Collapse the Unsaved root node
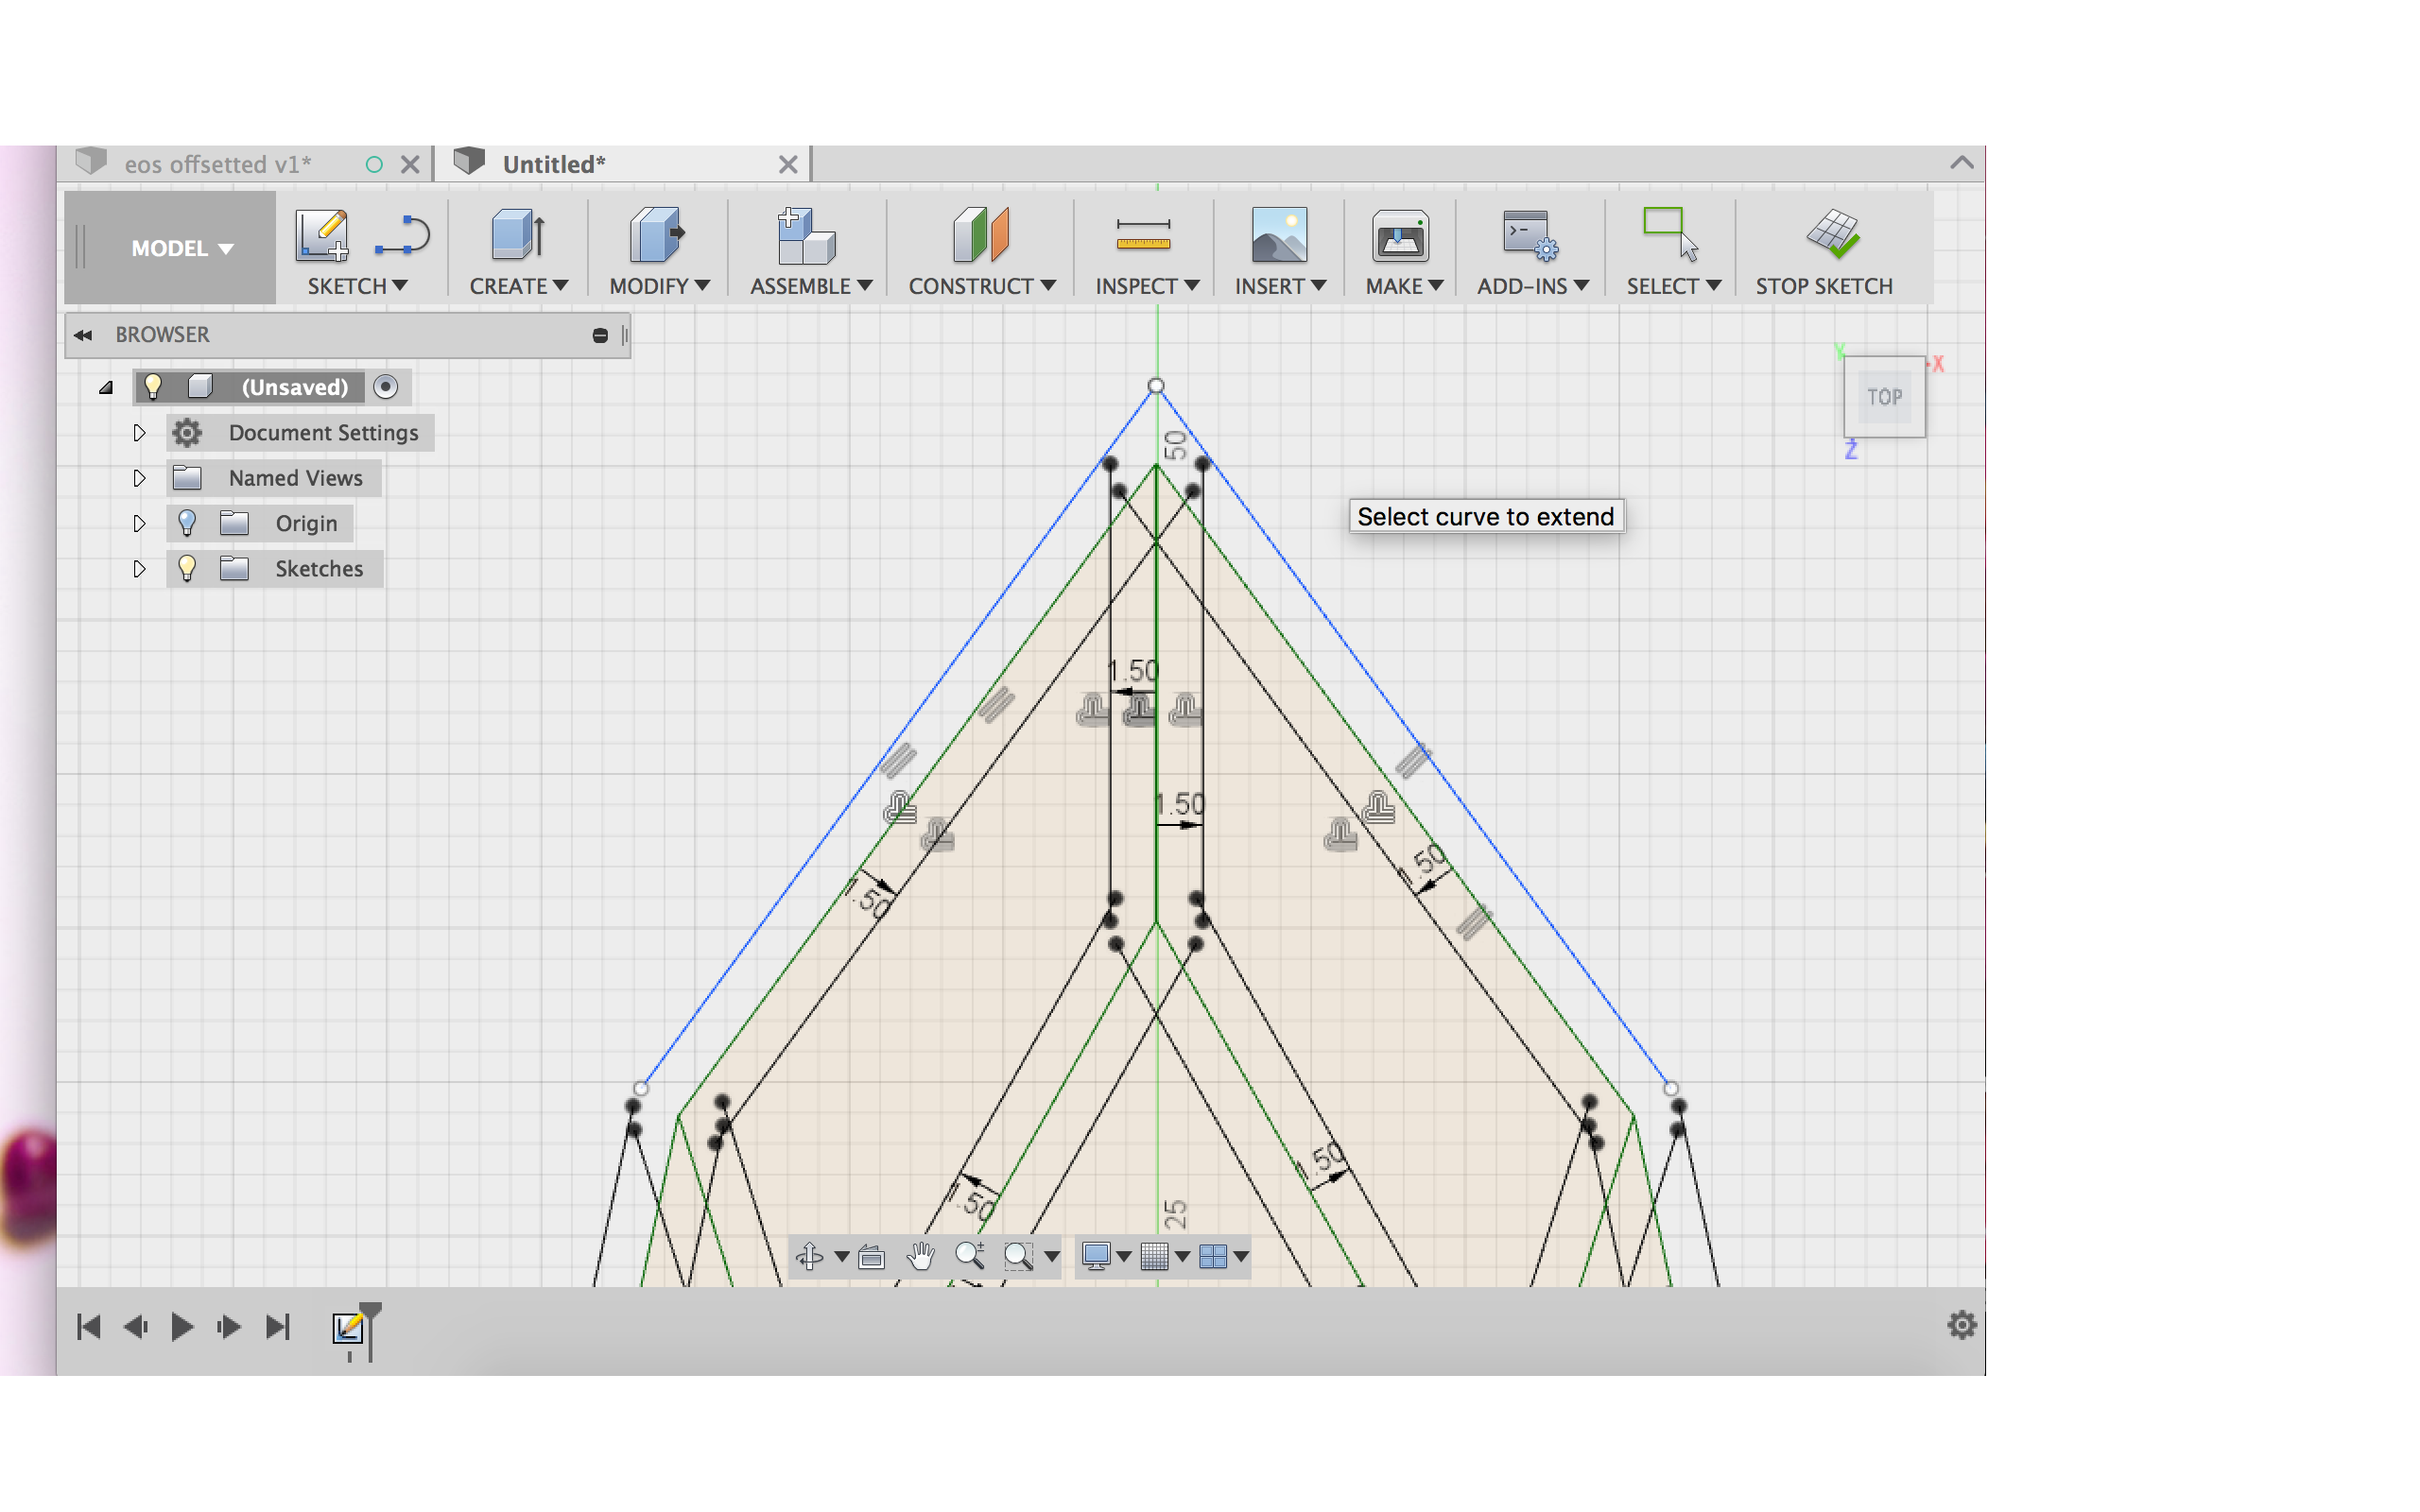The width and height of the screenshot is (2420, 1512). click(106, 388)
